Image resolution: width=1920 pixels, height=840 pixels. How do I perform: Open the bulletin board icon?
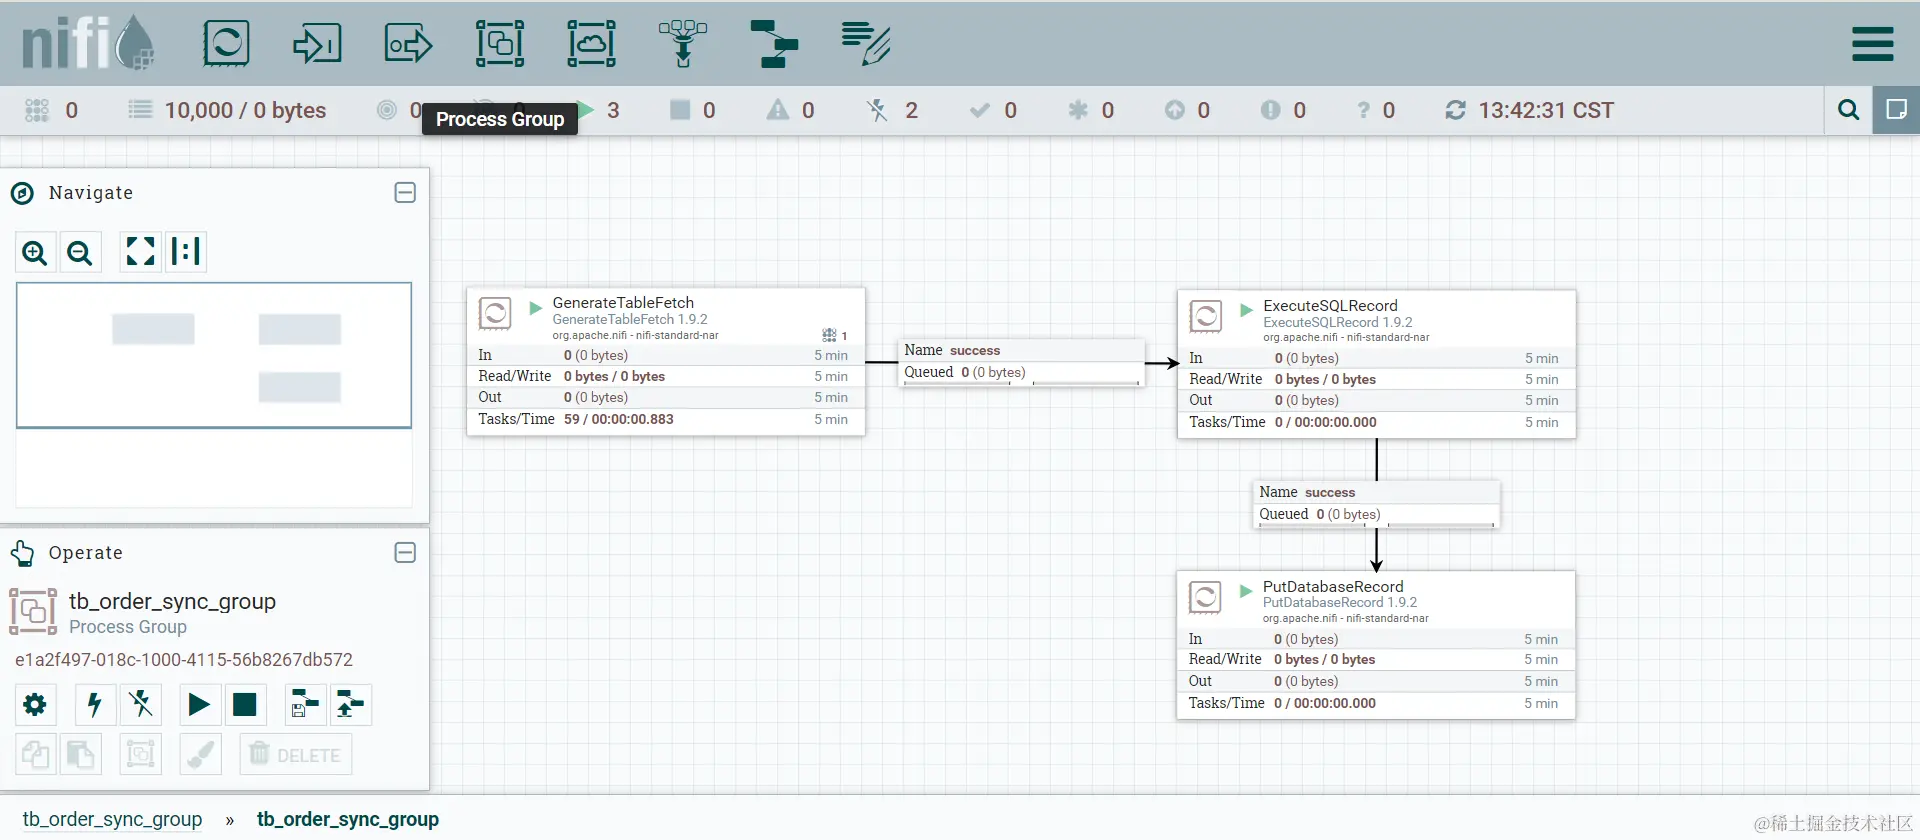coord(1896,110)
